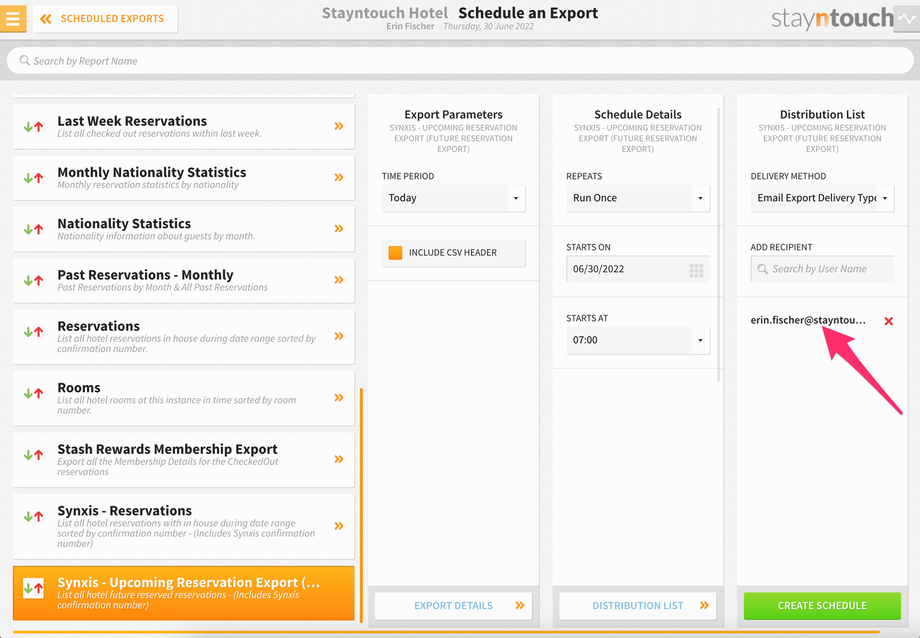
Task: Click the erin.fischer@stayntou... recipient entry
Action: click(808, 320)
